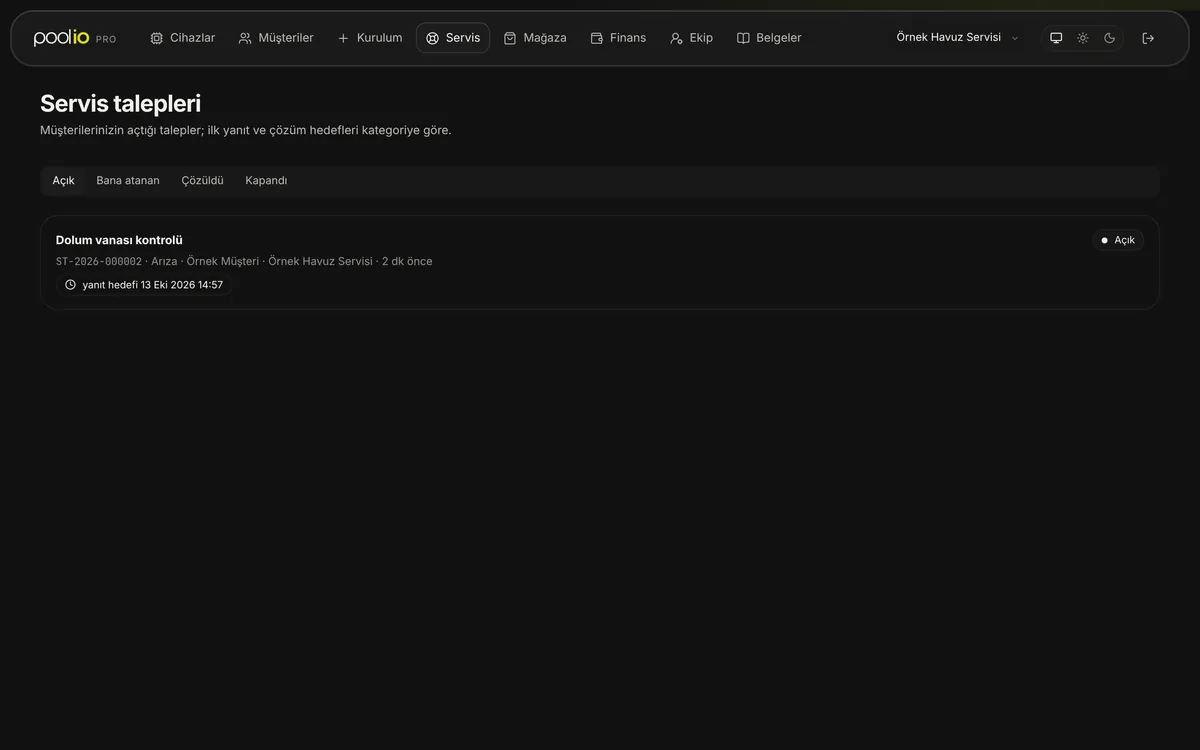1200x750 pixels.
Task: Open Belgeler documents page
Action: tap(769, 38)
